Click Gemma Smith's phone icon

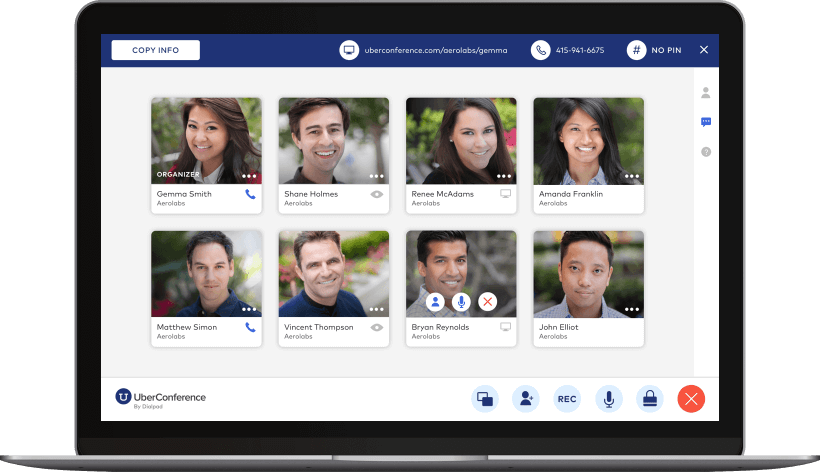point(250,194)
